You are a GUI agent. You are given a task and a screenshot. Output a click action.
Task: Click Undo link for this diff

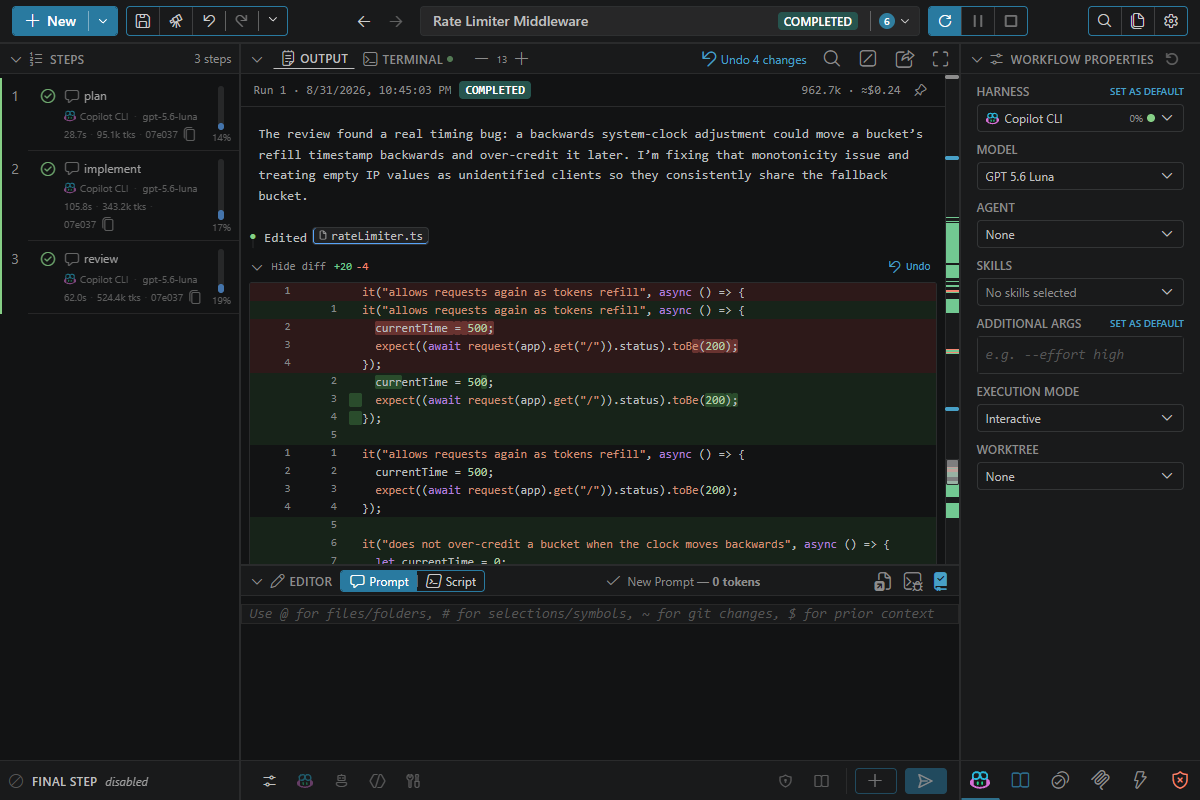point(910,266)
